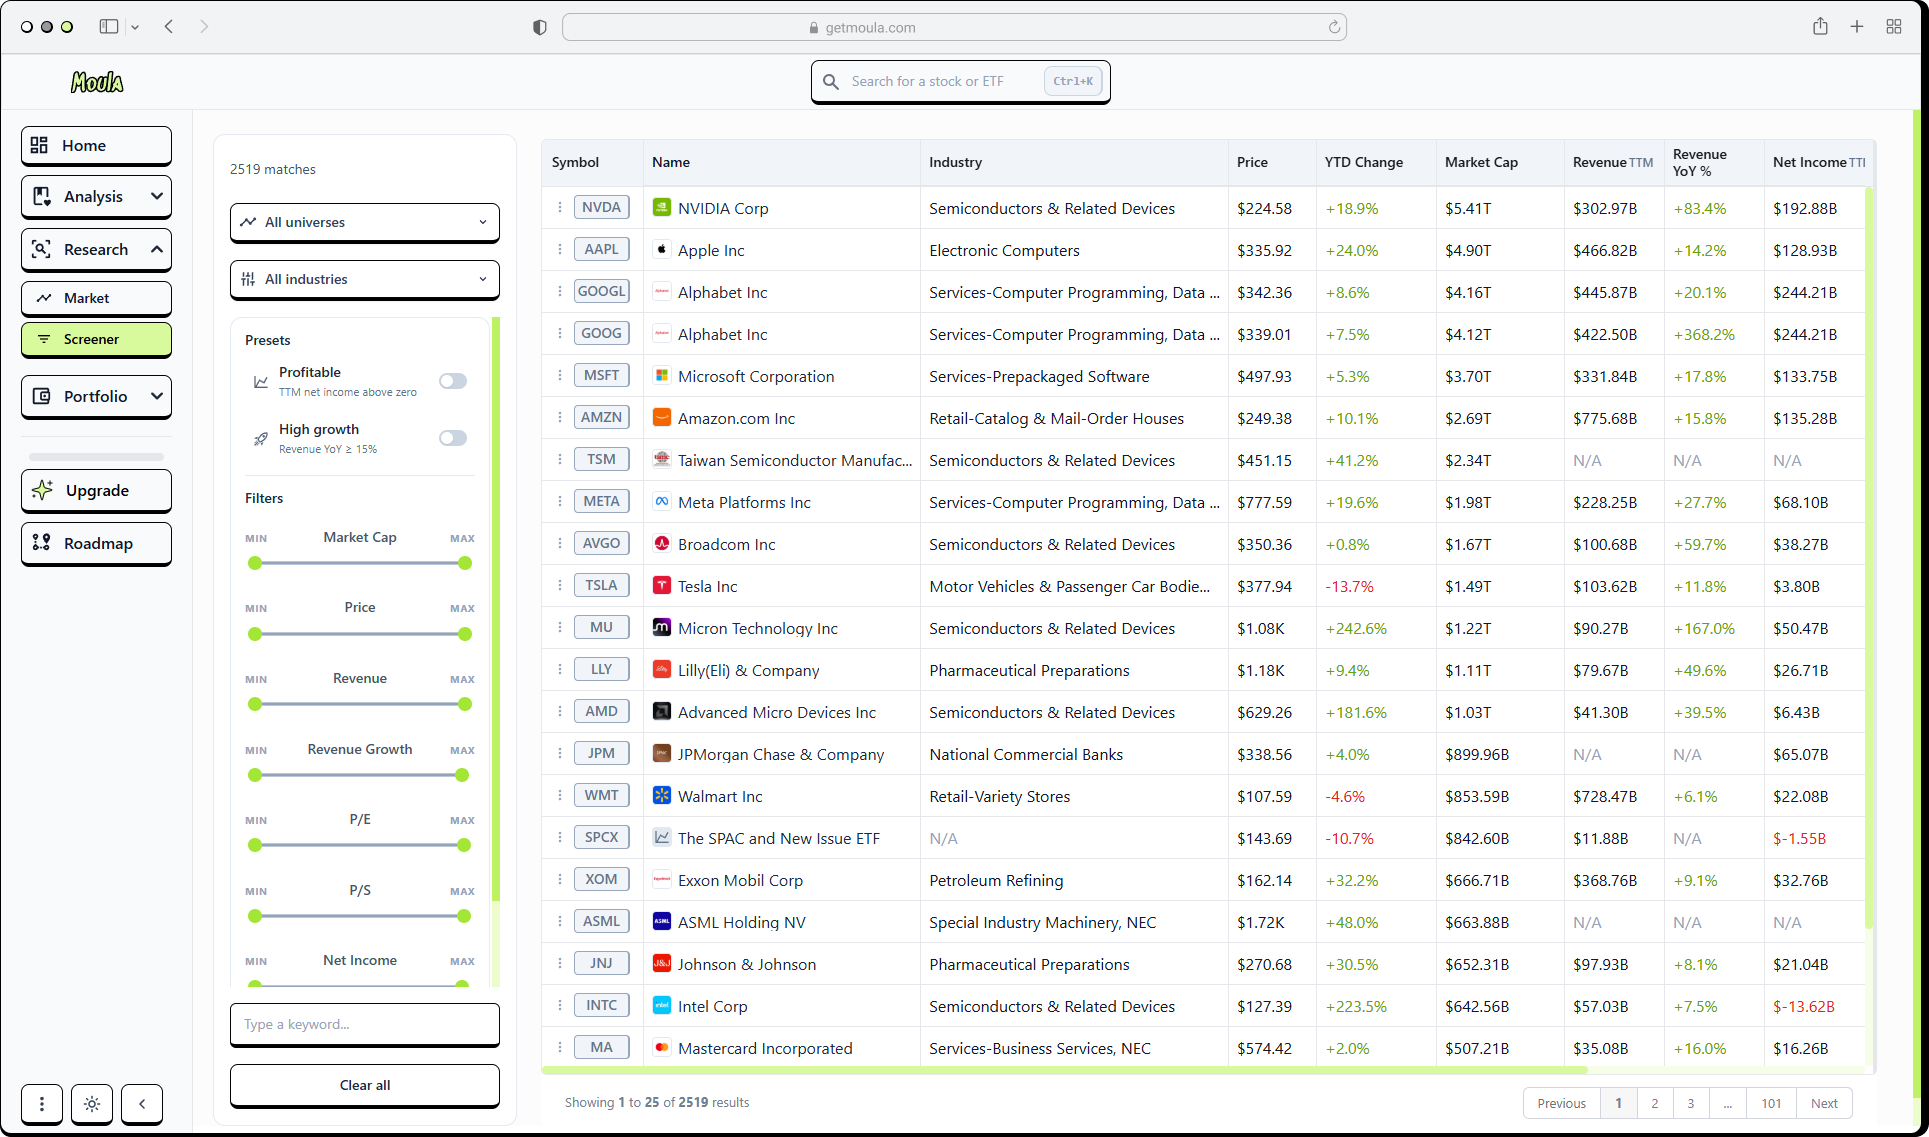Open the AAPL symbol tag
Screen dimensions: 1929x1137
(601, 249)
